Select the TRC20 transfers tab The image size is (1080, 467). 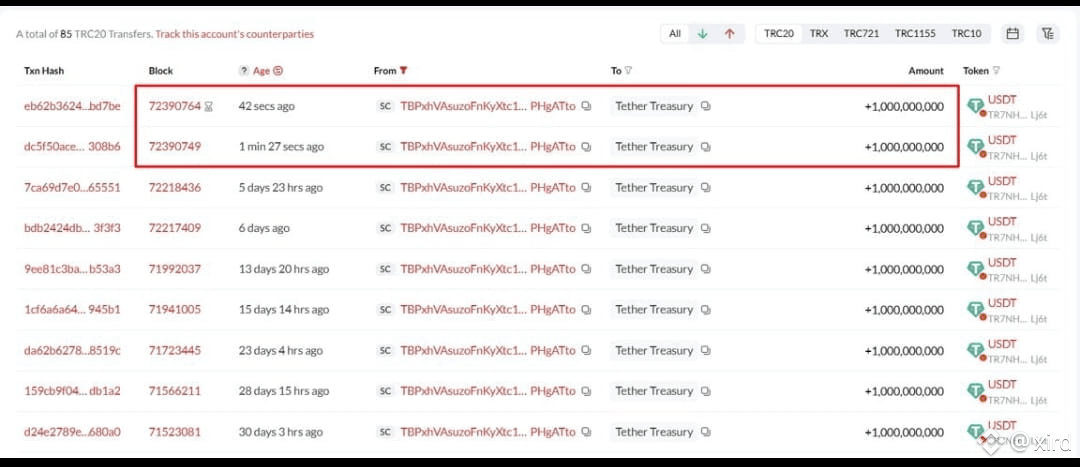(779, 34)
